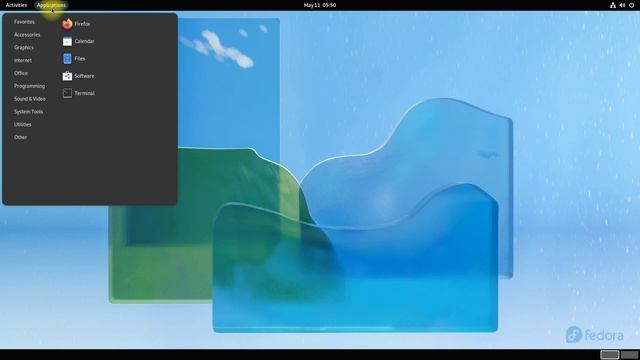This screenshot has width=640, height=360.
Task: Open the Activities overview
Action: (x=16, y=5)
